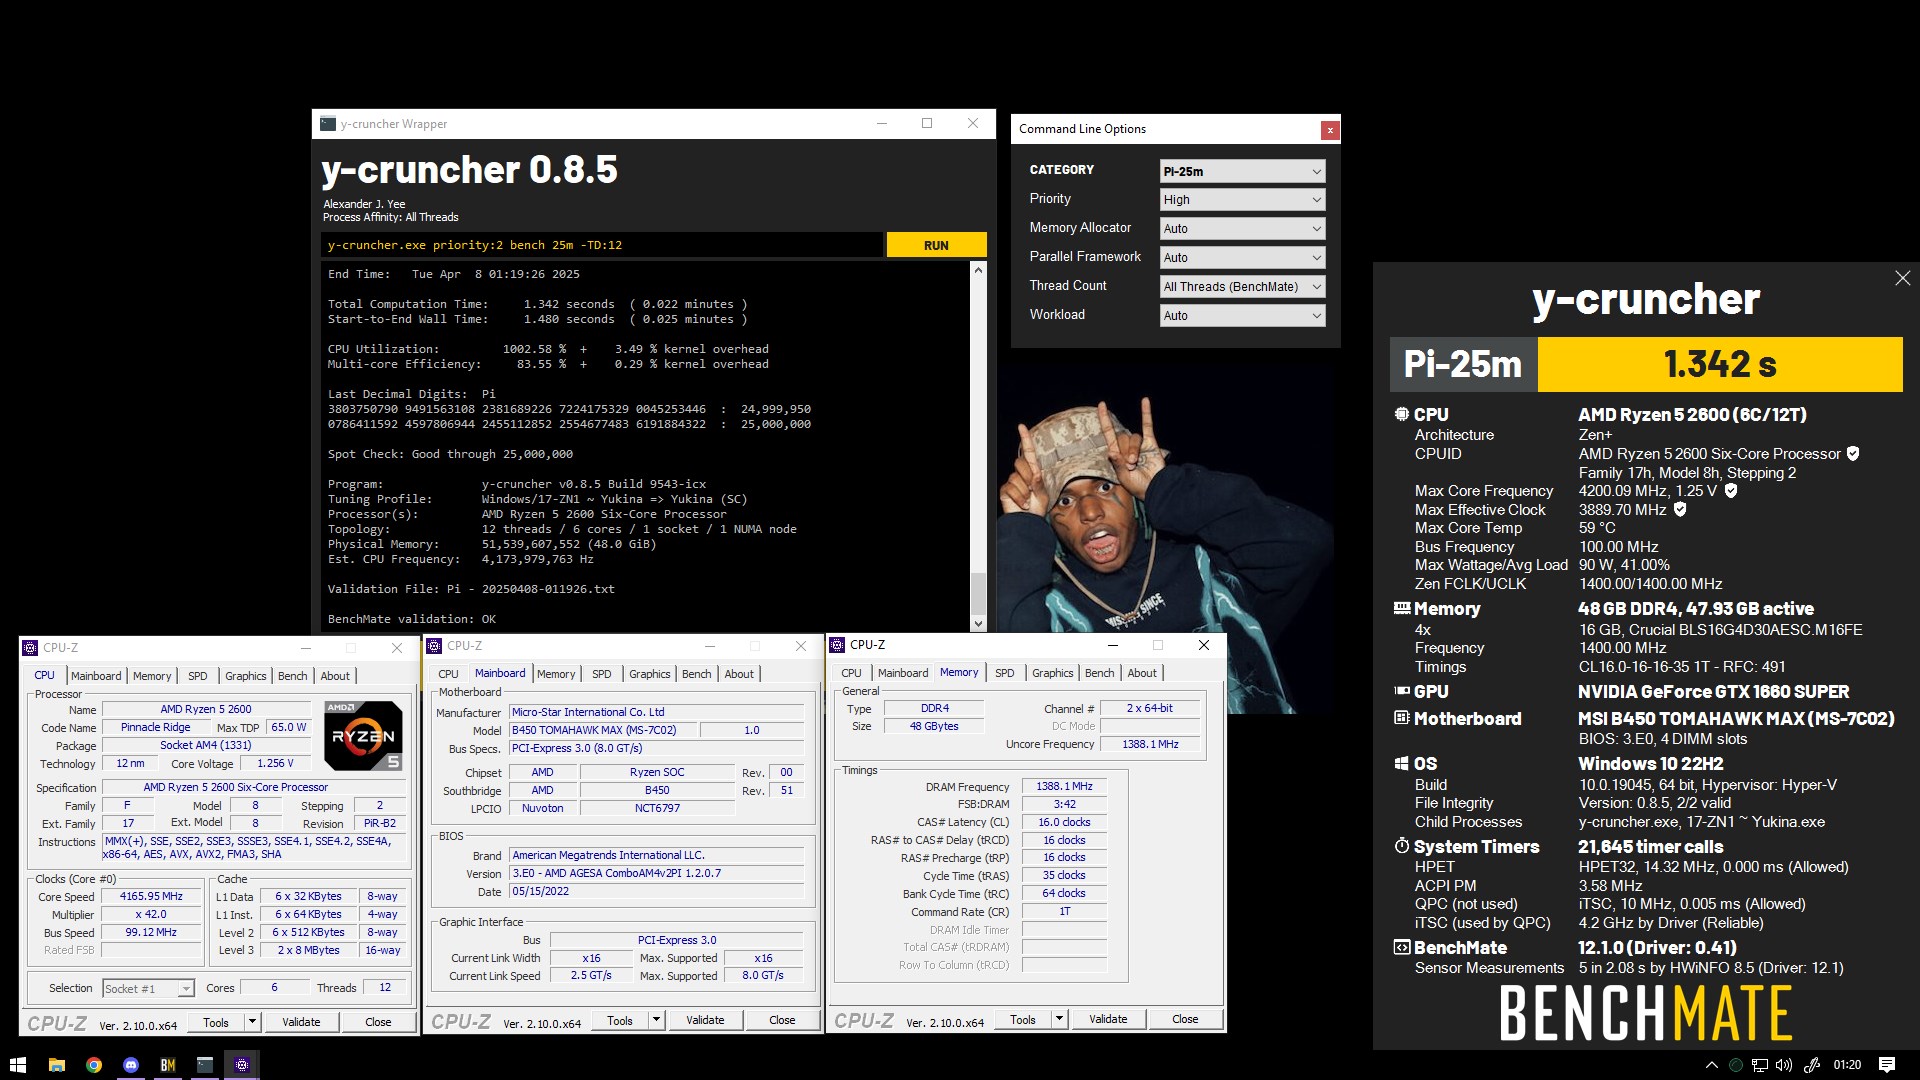Open Discord from the taskbar
Image resolution: width=1920 pixels, height=1080 pixels.
coord(131,1065)
